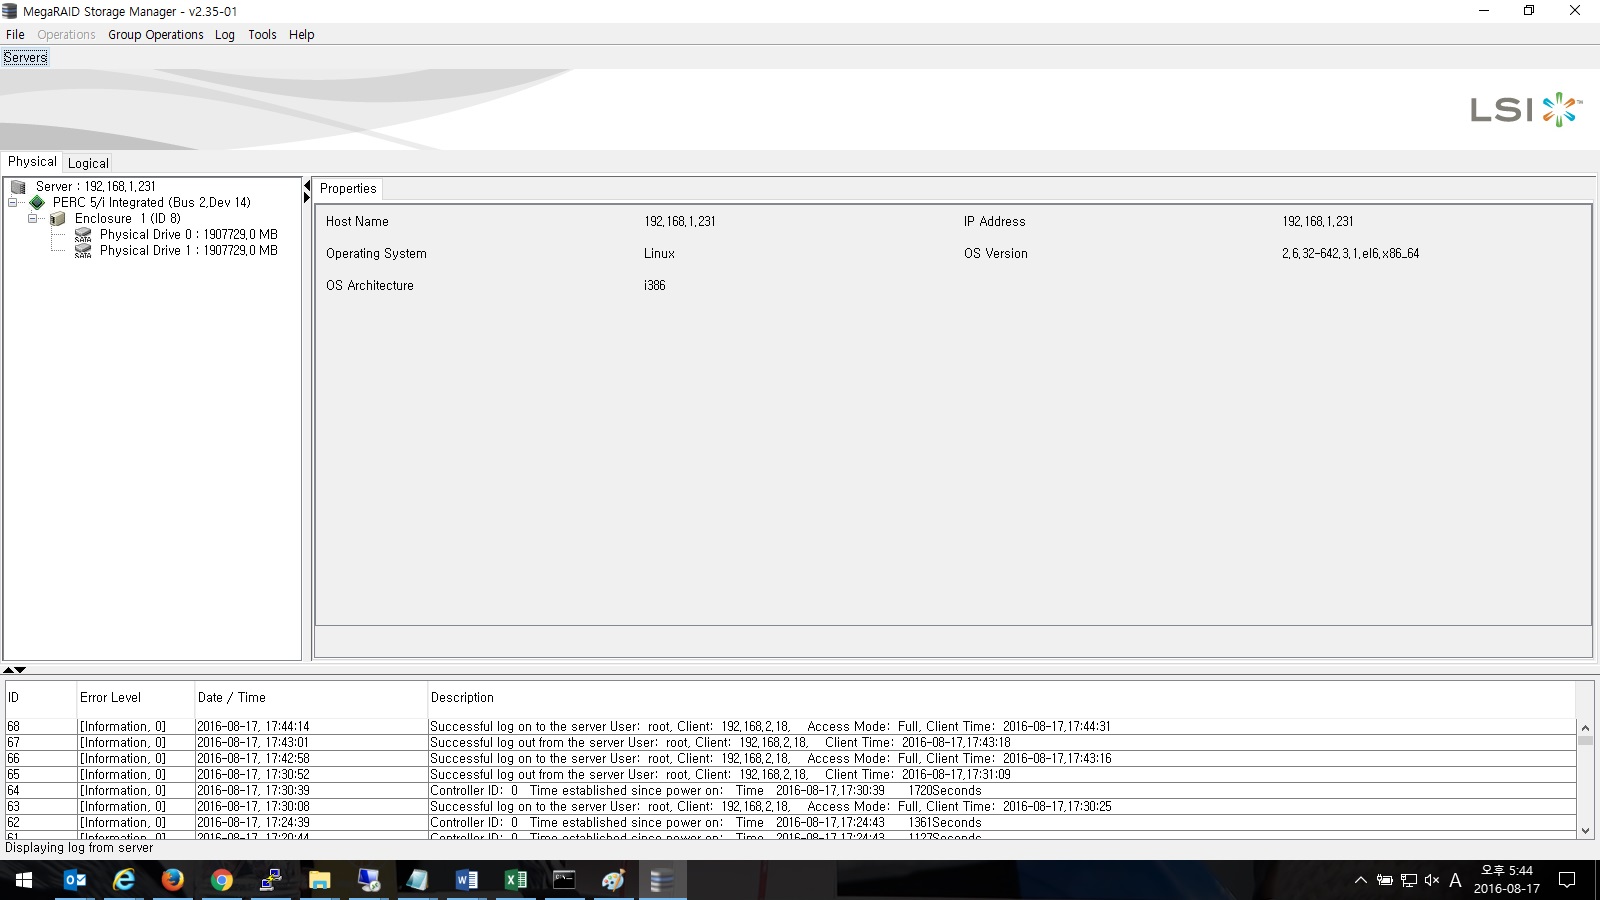The image size is (1600, 900).
Task: Select PERC 5/i Integrated (Bus 2,Dev 14)
Action: [x=152, y=202]
